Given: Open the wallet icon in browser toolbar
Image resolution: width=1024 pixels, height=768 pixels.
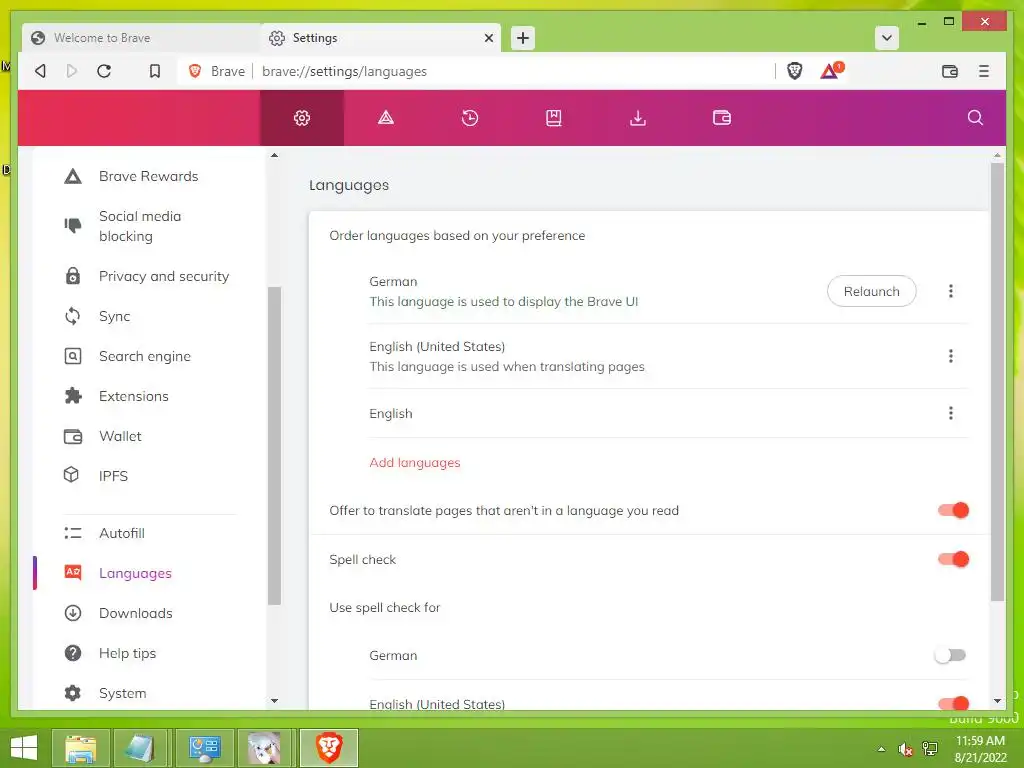Looking at the screenshot, I should click(950, 71).
